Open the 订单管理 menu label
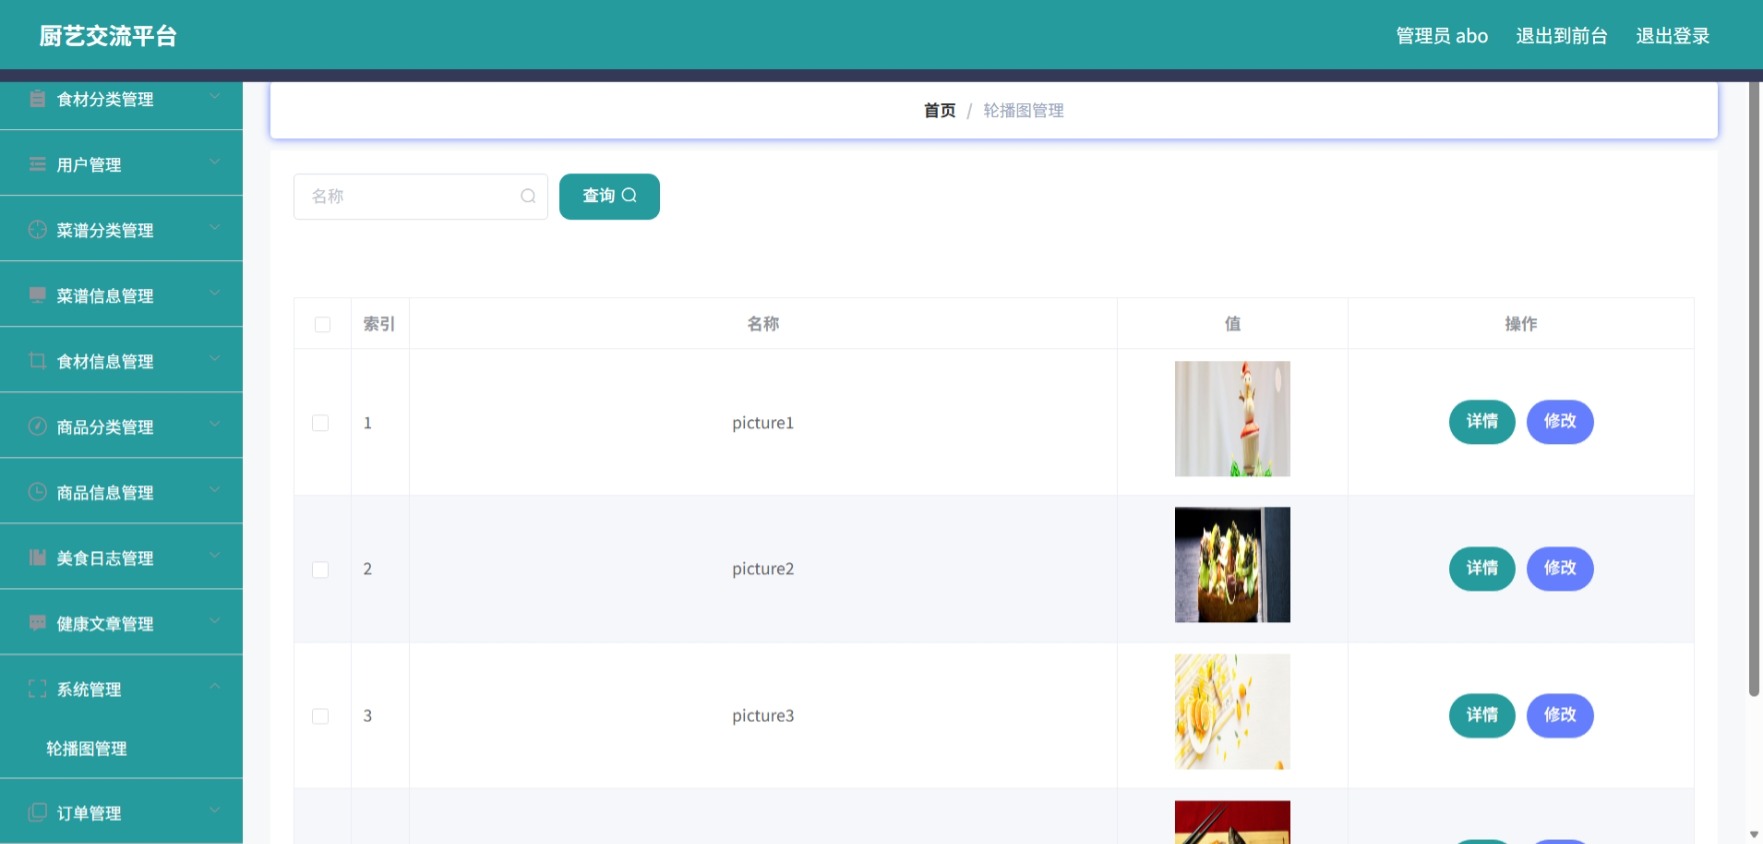 point(89,813)
